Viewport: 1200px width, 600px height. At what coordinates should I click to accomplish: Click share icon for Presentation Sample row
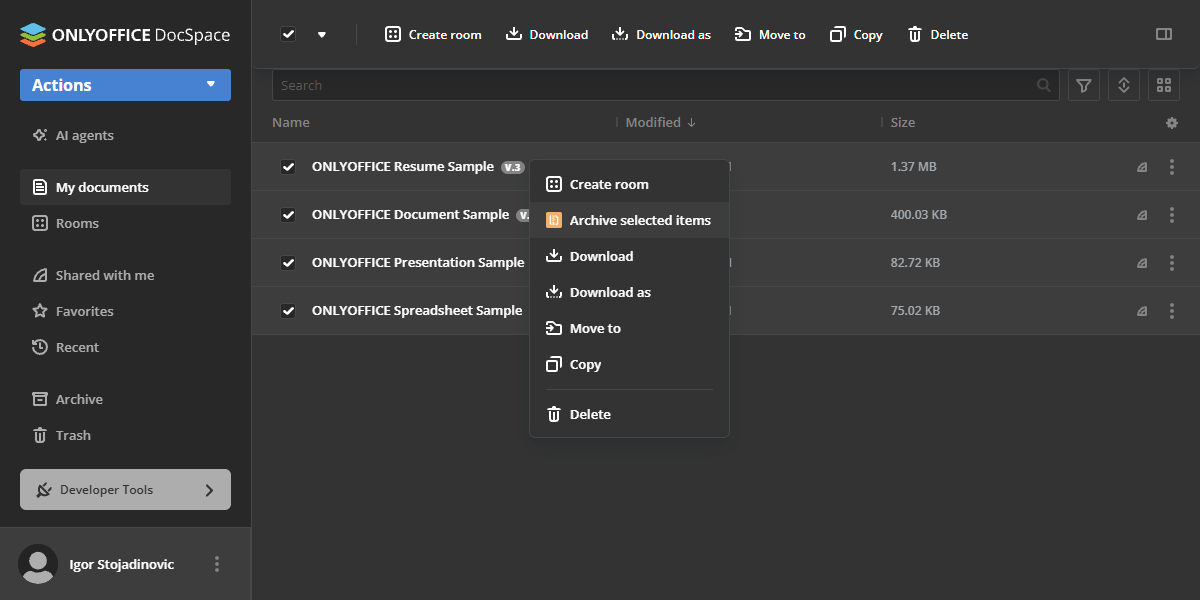[1142, 263]
